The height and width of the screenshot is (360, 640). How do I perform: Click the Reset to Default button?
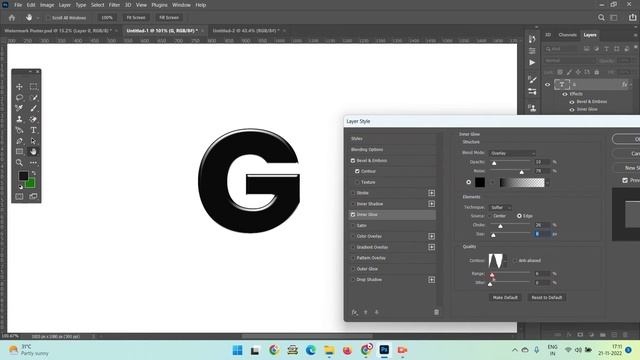pos(547,298)
